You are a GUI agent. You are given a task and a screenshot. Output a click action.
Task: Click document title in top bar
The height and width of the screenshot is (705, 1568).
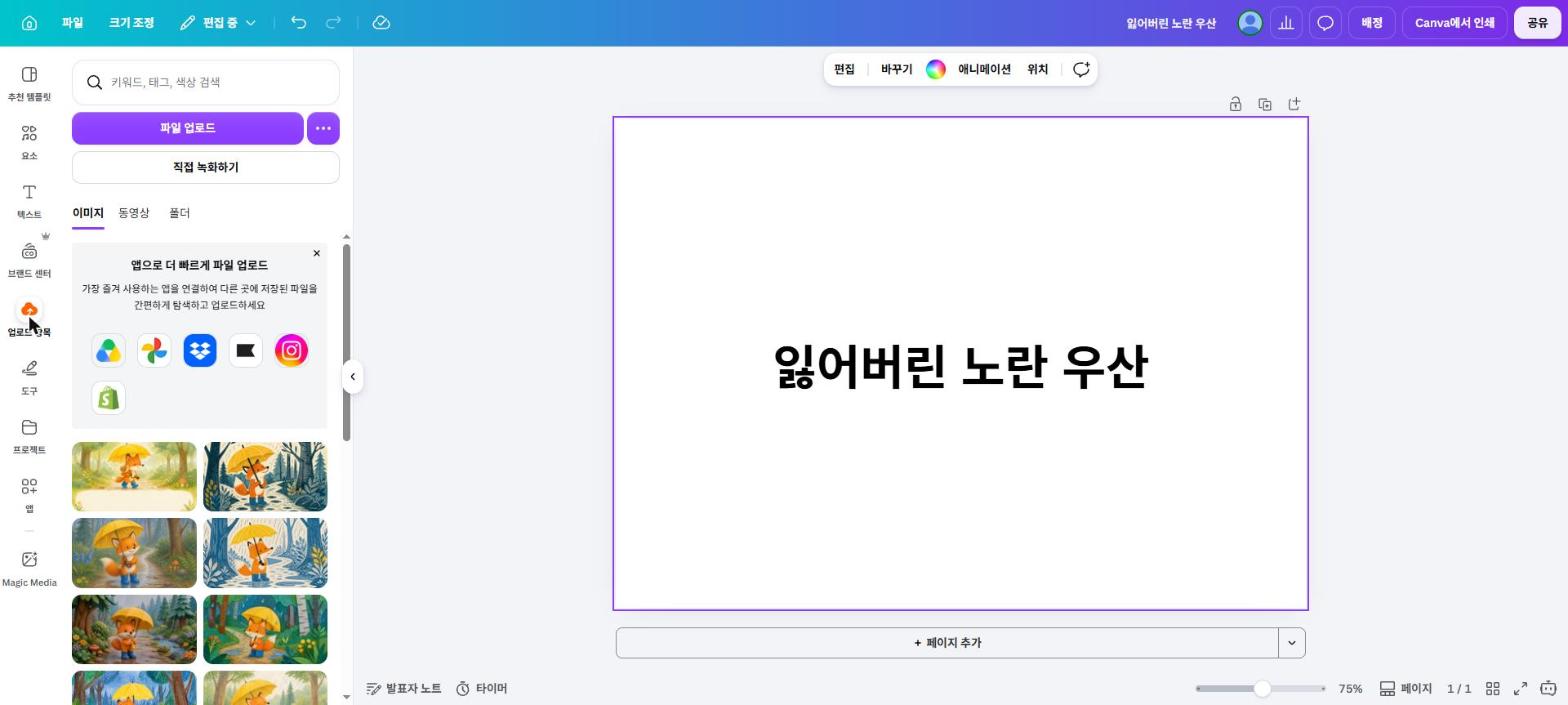[1171, 23]
